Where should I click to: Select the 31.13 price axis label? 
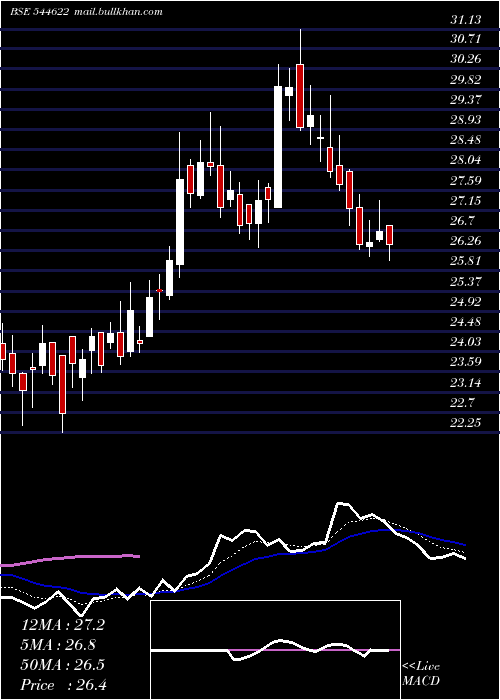[466, 20]
